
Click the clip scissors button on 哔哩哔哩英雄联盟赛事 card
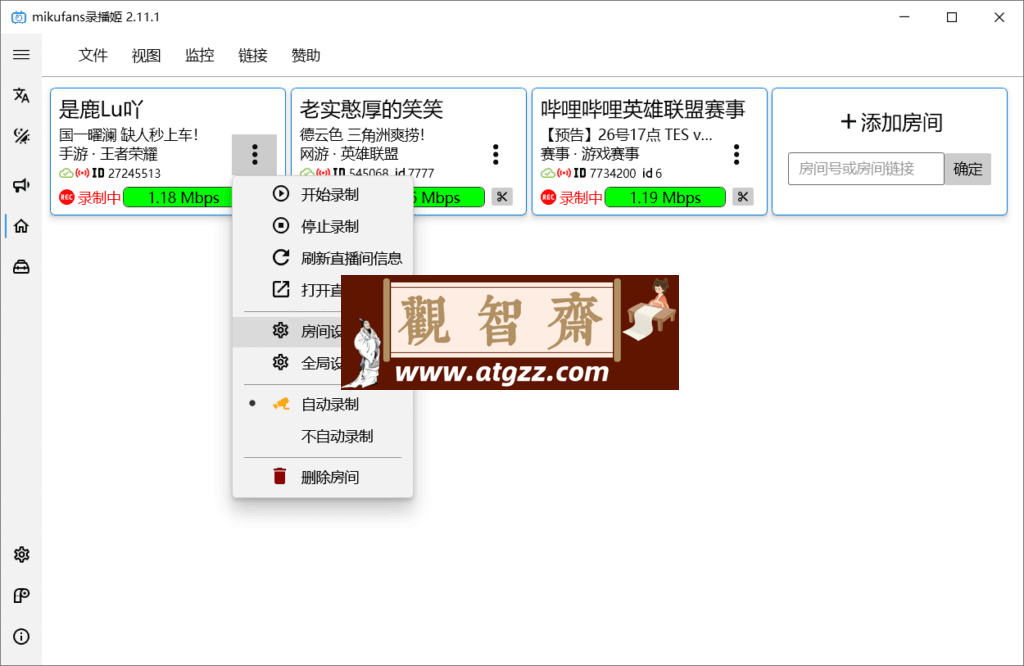pos(743,197)
